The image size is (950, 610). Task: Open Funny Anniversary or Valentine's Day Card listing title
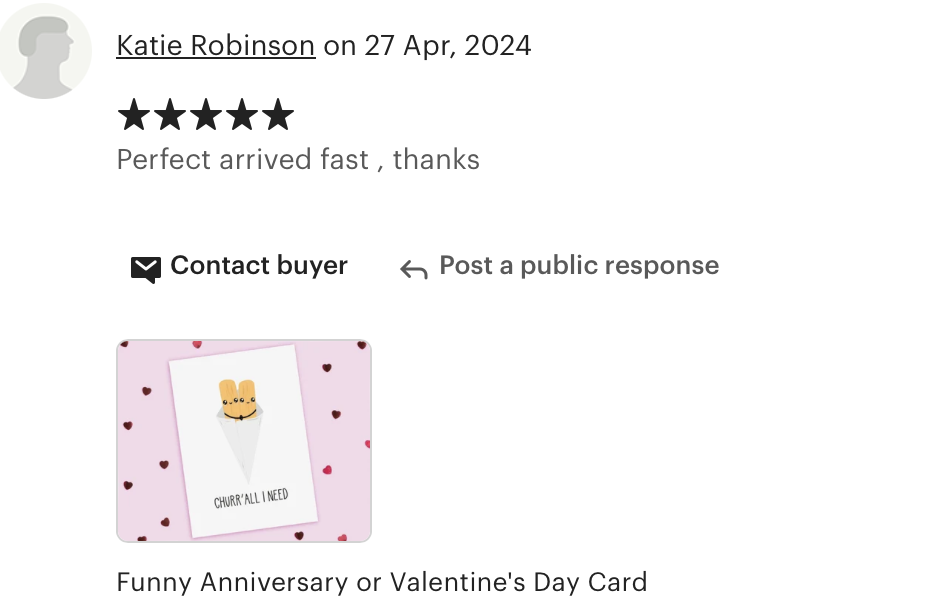click(x=382, y=582)
